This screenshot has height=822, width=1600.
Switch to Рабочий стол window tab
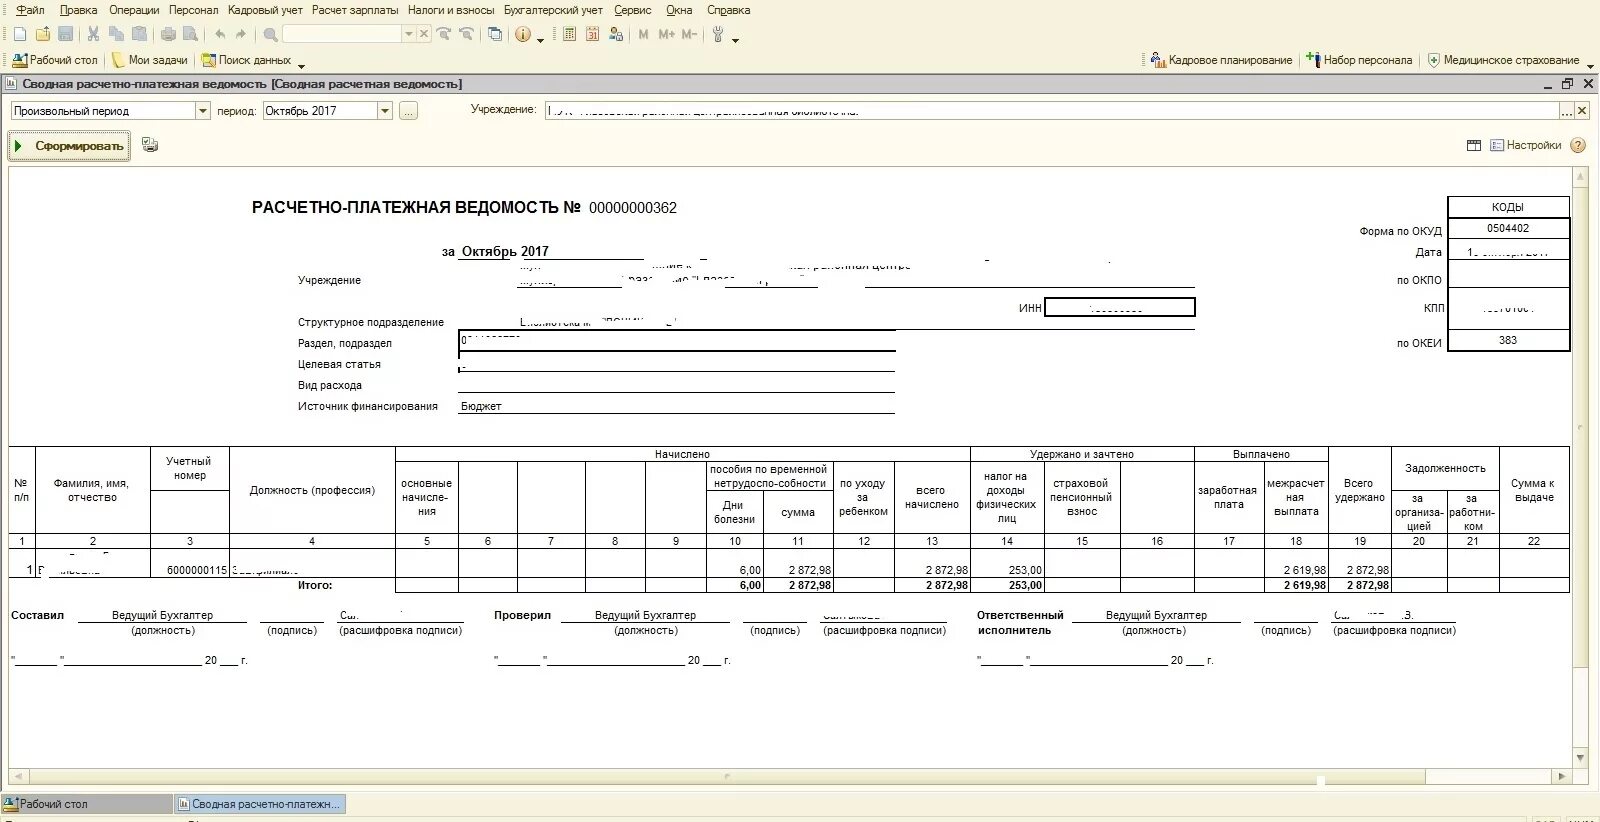(87, 803)
